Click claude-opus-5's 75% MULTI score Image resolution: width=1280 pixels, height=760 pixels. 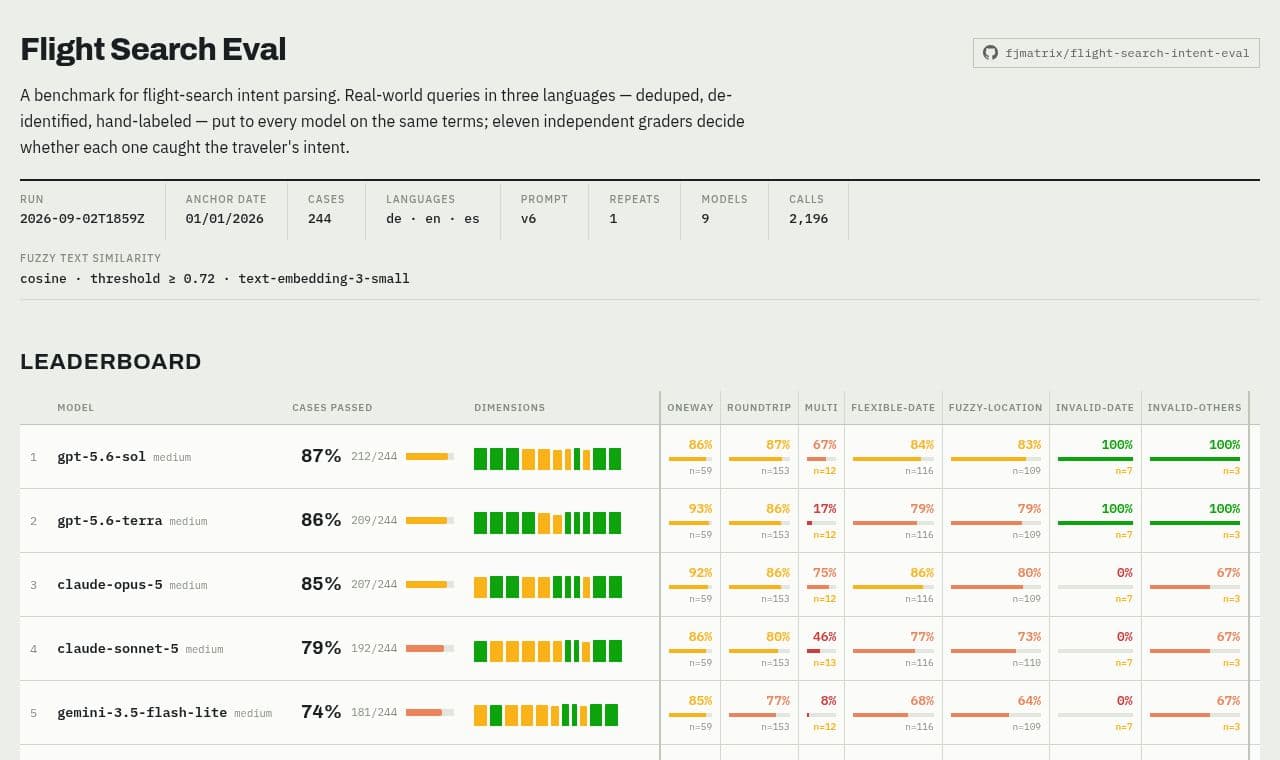pos(824,573)
